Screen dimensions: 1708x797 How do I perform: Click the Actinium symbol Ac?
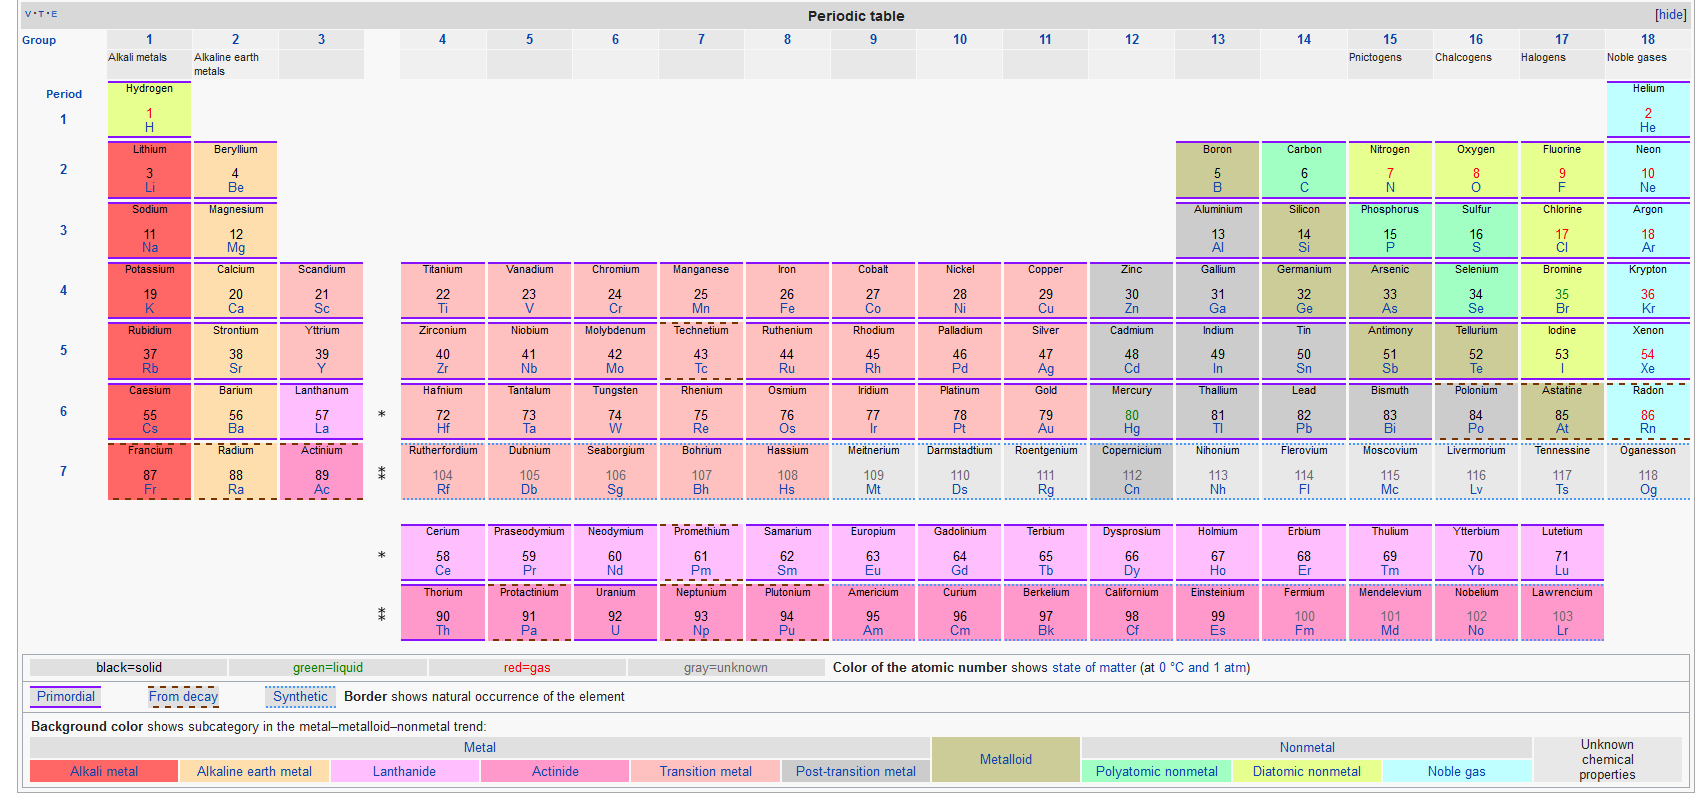tap(321, 490)
